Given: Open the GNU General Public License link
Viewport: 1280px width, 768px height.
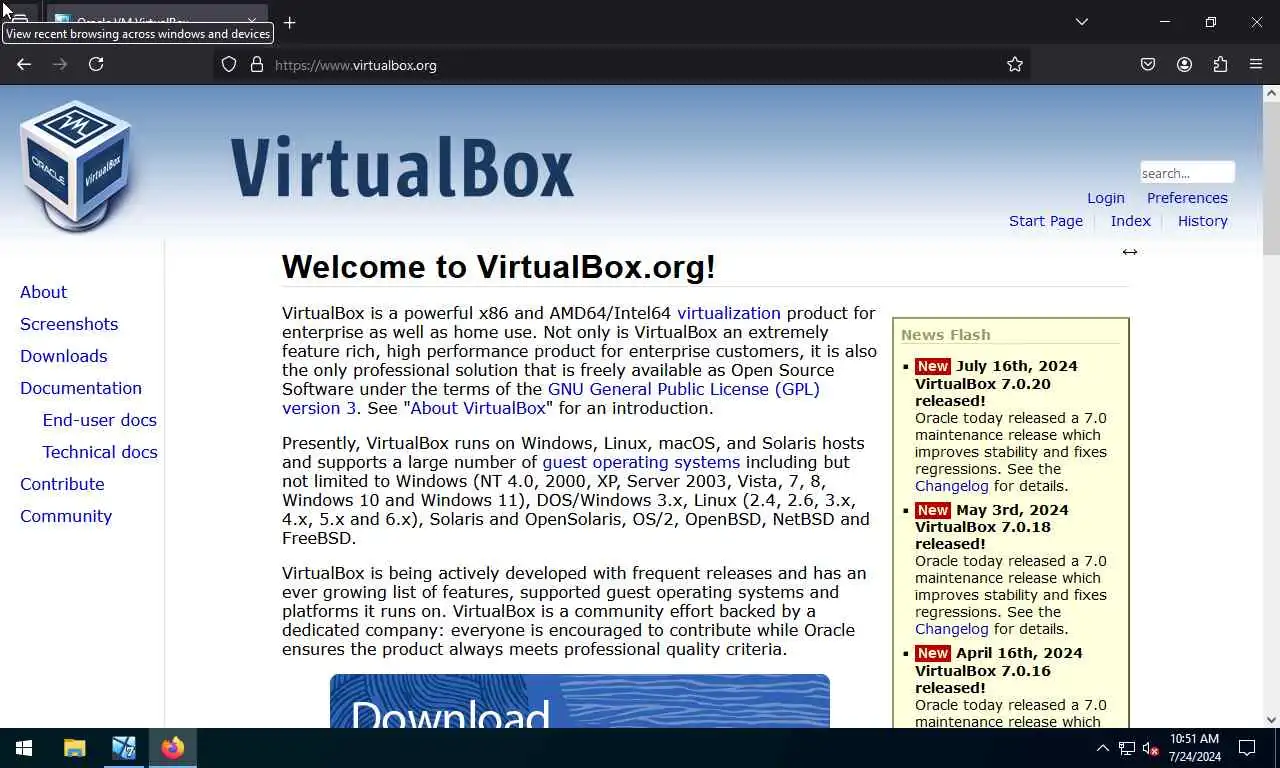Looking at the screenshot, I should coord(684,389).
